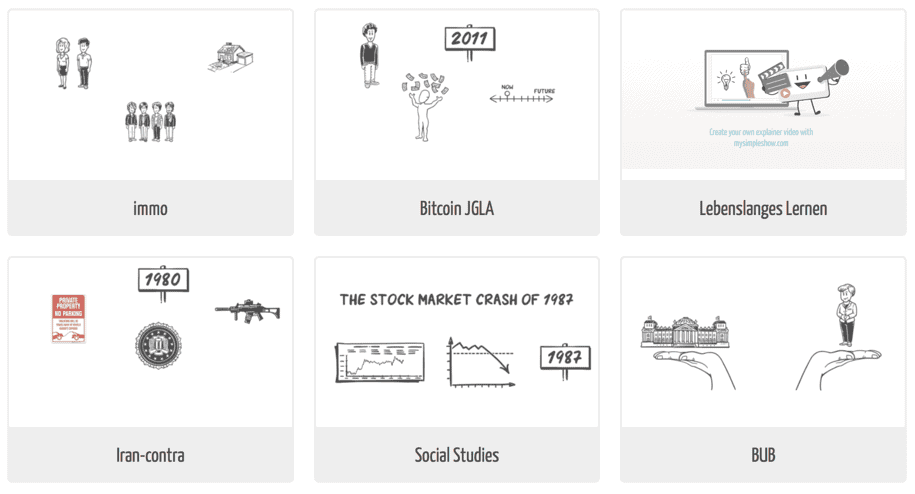Click the rifle illustration in Iran-contra
Viewport: 915px width, 494px height.
pos(247,310)
